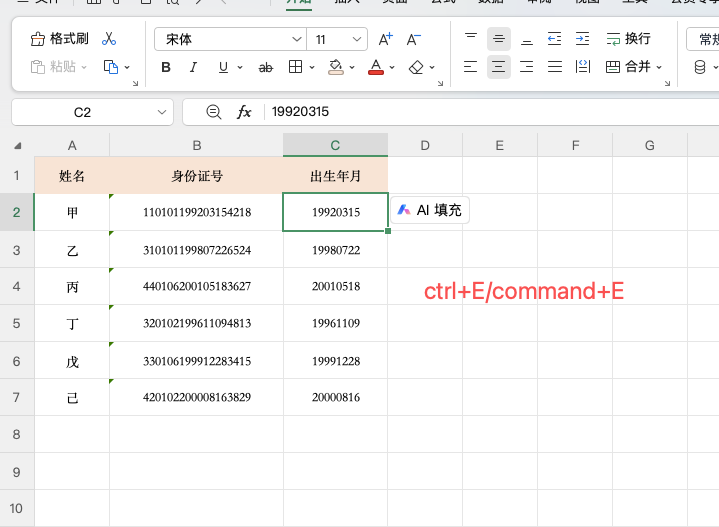Click the distributed alignment icon

(x=583, y=67)
